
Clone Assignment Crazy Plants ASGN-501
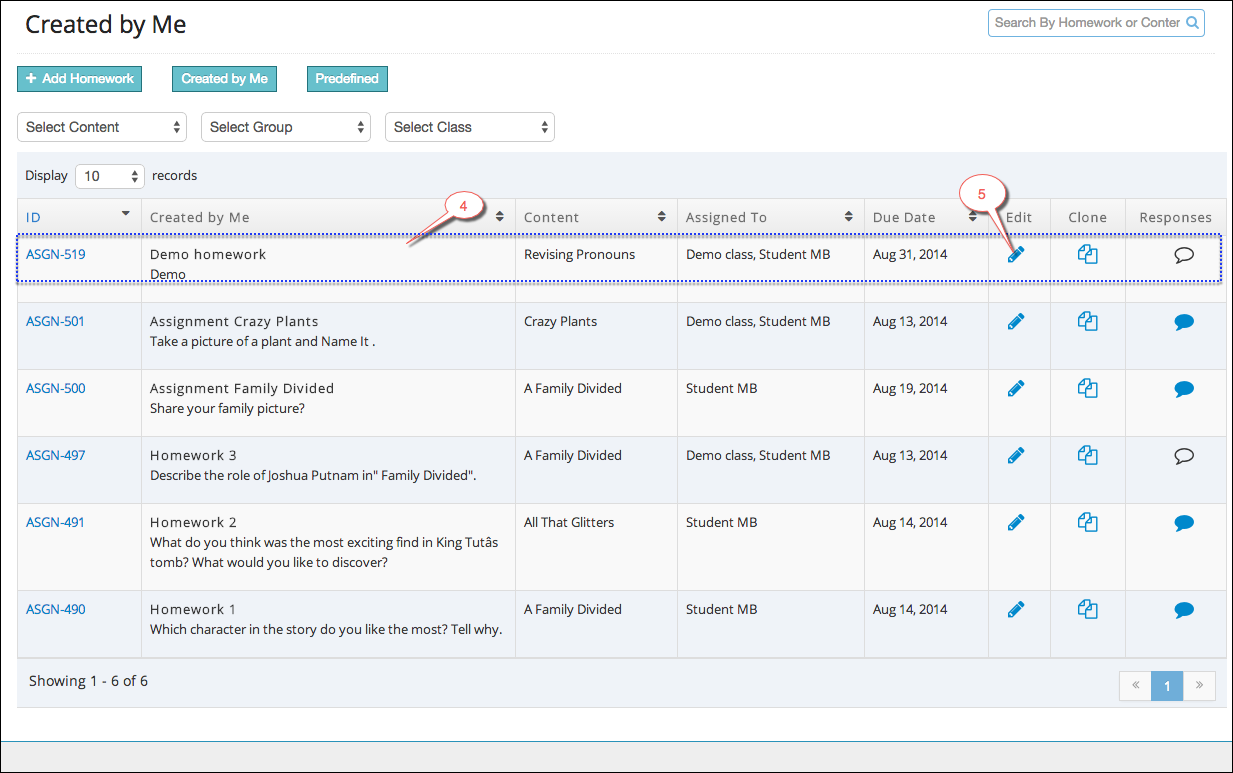1088,322
